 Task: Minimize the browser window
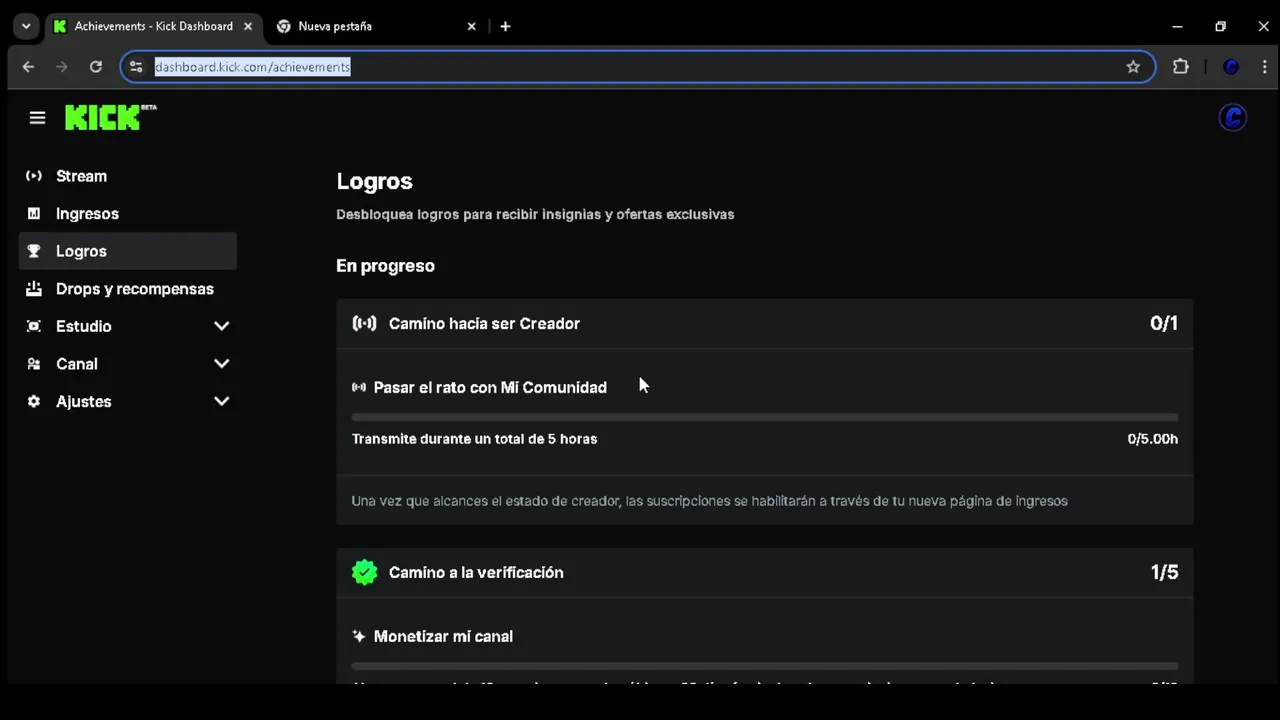(x=1176, y=26)
